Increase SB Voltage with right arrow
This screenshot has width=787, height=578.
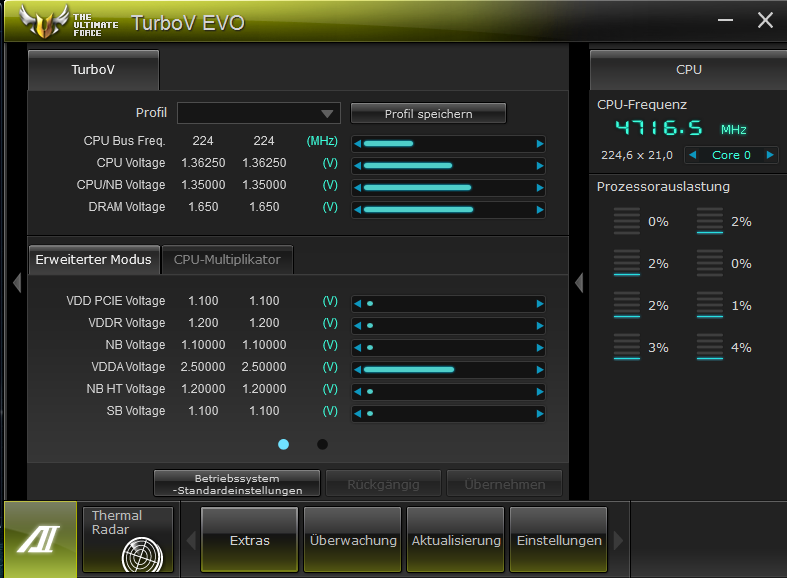click(x=540, y=413)
